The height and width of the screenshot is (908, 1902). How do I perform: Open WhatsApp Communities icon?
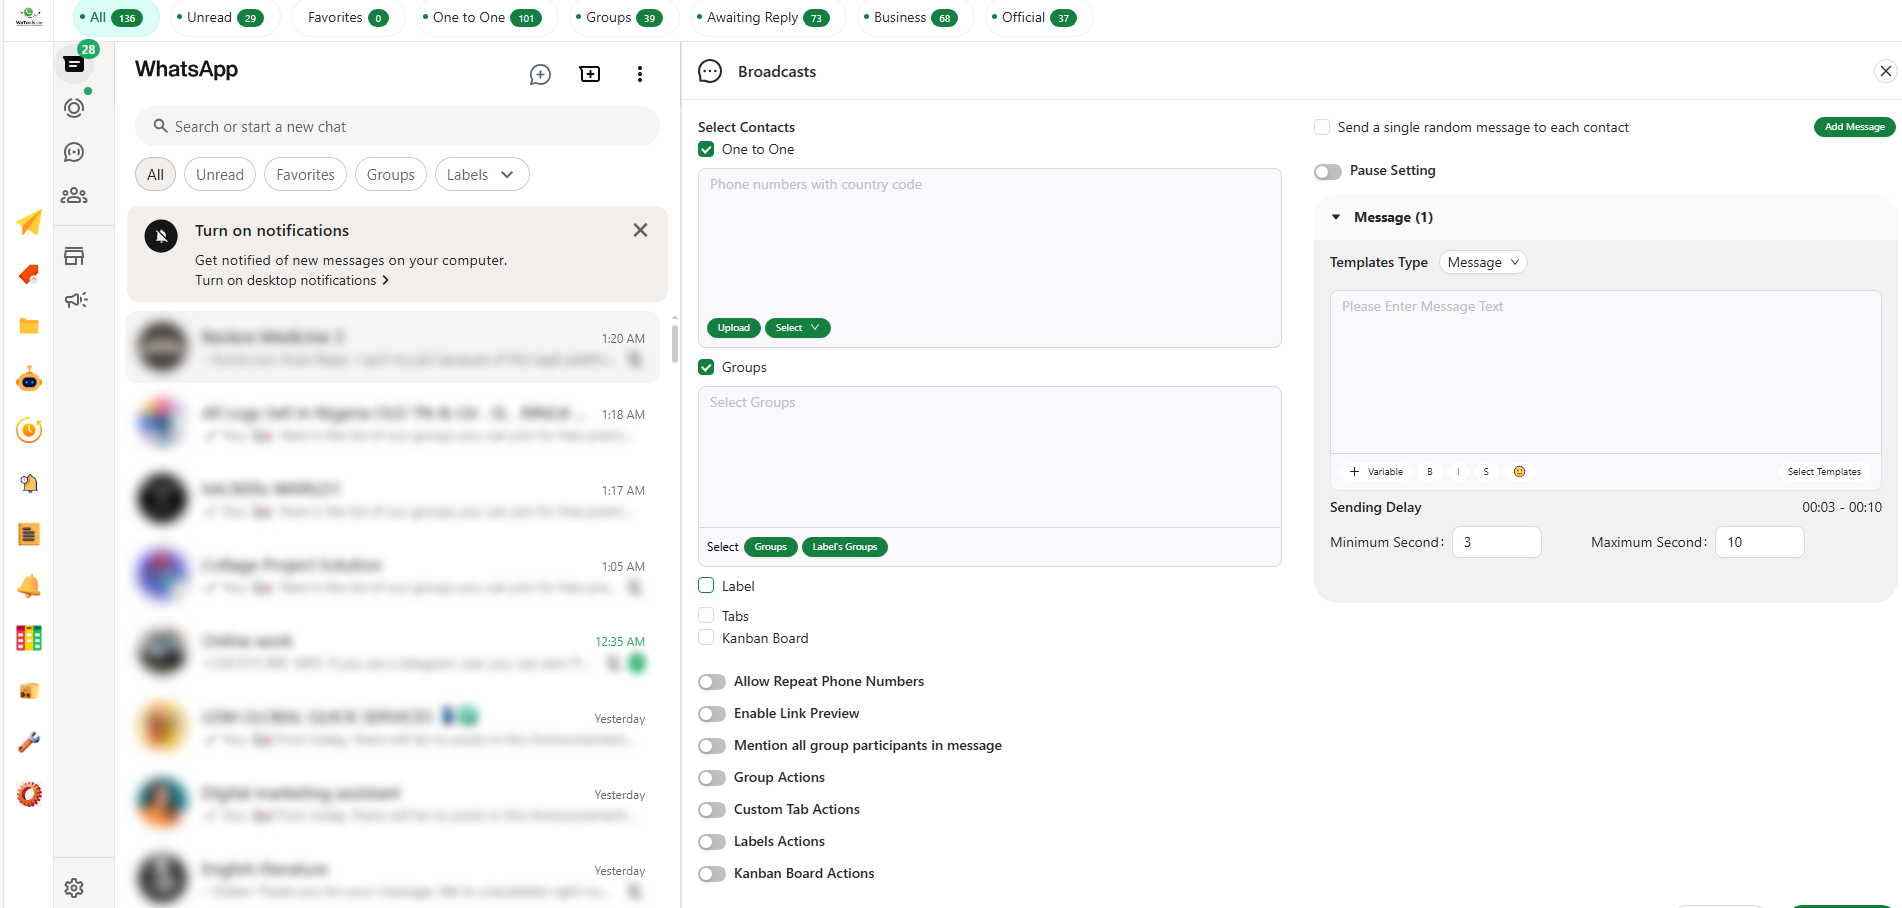pyautogui.click(x=74, y=196)
